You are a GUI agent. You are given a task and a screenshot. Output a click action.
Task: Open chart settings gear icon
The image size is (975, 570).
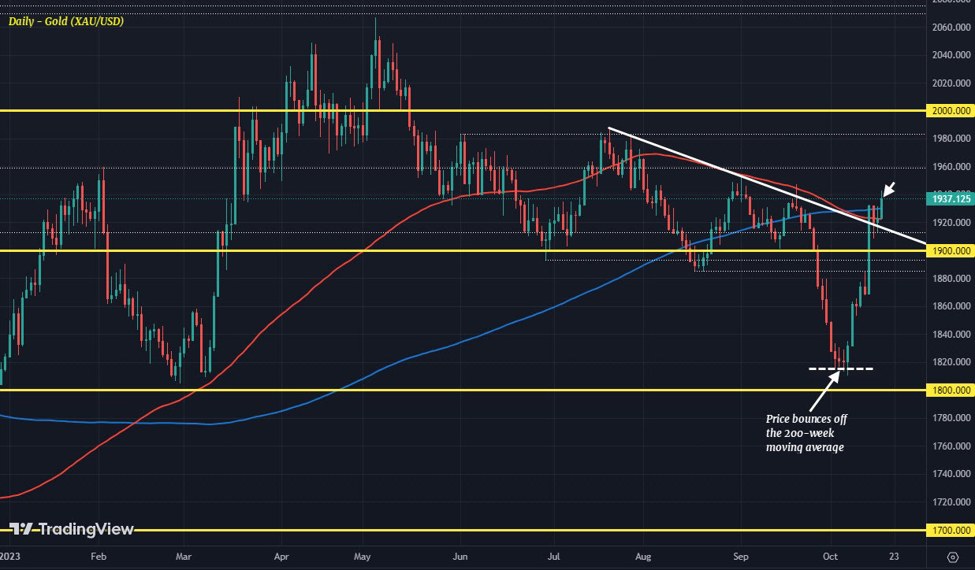pos(952,557)
